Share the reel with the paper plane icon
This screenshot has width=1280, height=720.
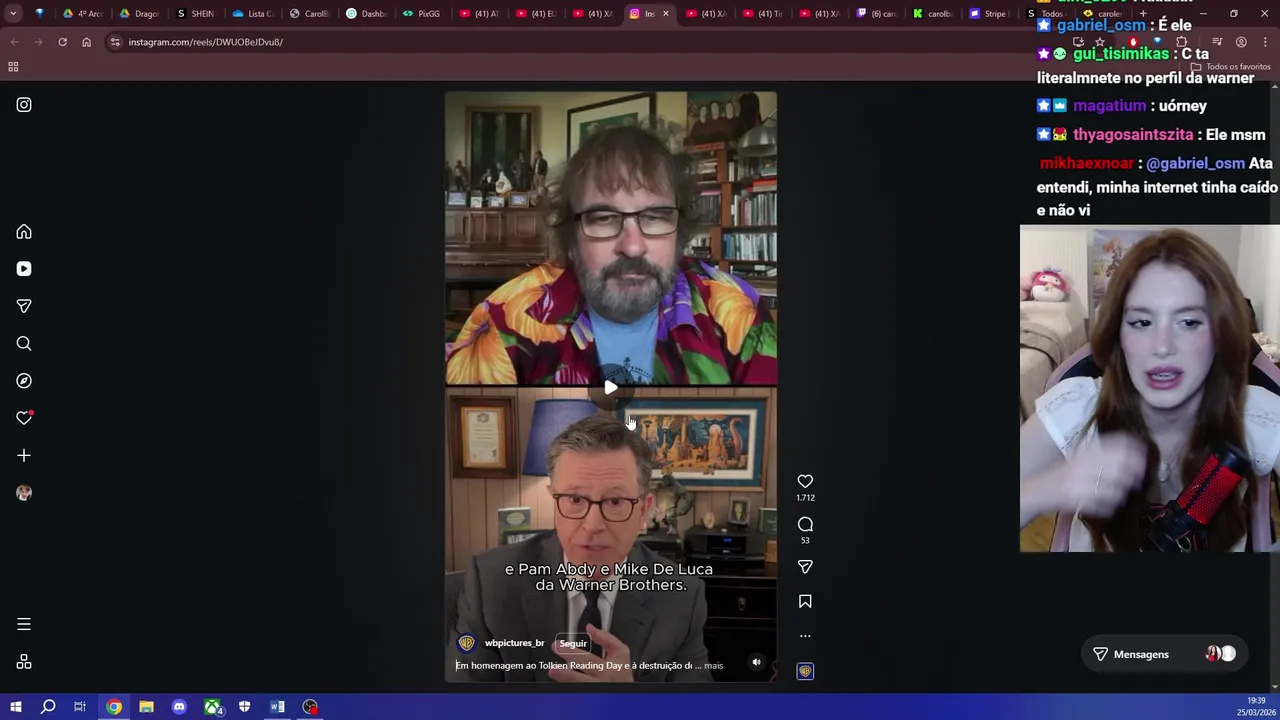tap(805, 567)
